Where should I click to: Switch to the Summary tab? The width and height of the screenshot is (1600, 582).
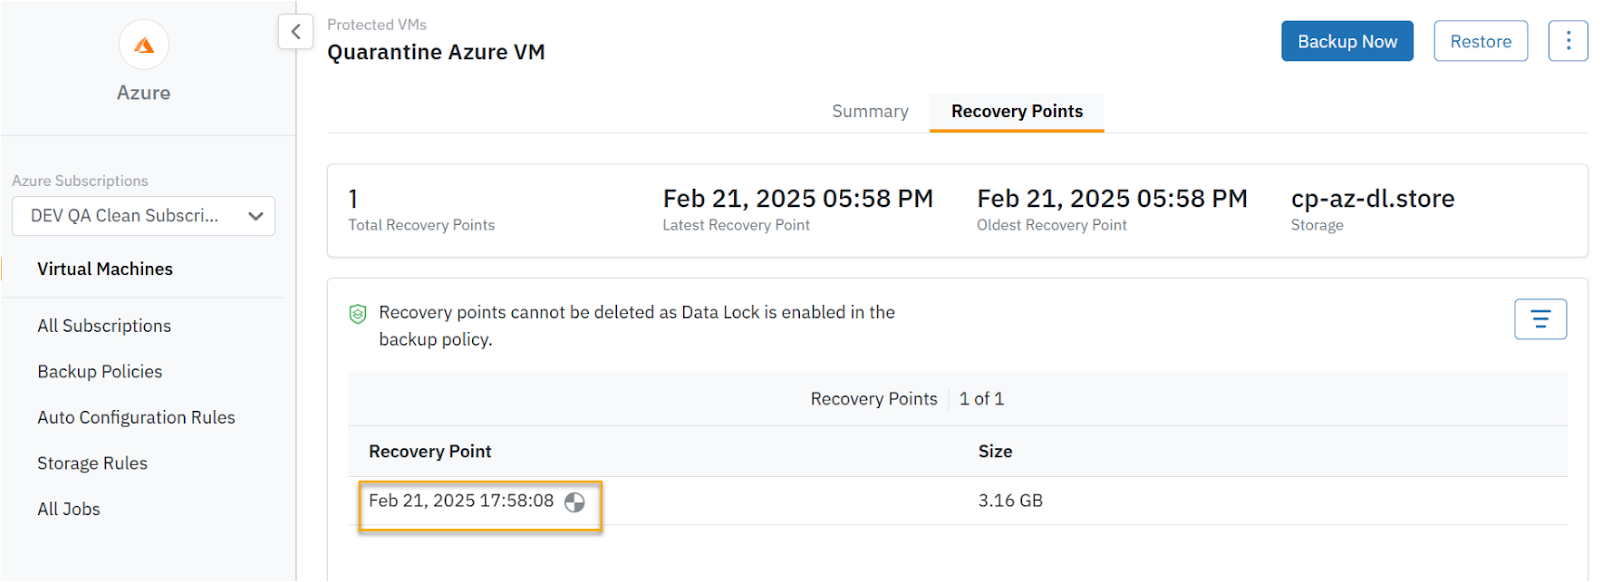click(870, 111)
